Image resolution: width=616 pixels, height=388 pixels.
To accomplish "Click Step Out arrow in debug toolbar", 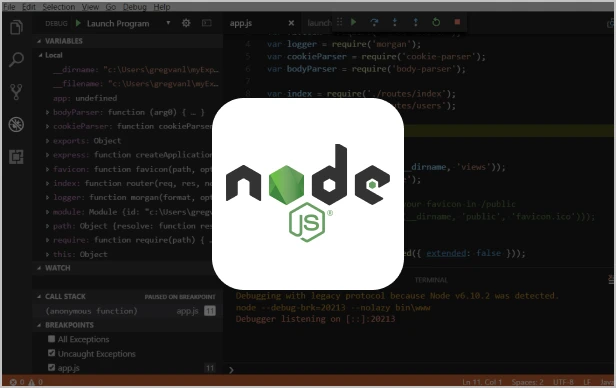I will pos(416,22).
